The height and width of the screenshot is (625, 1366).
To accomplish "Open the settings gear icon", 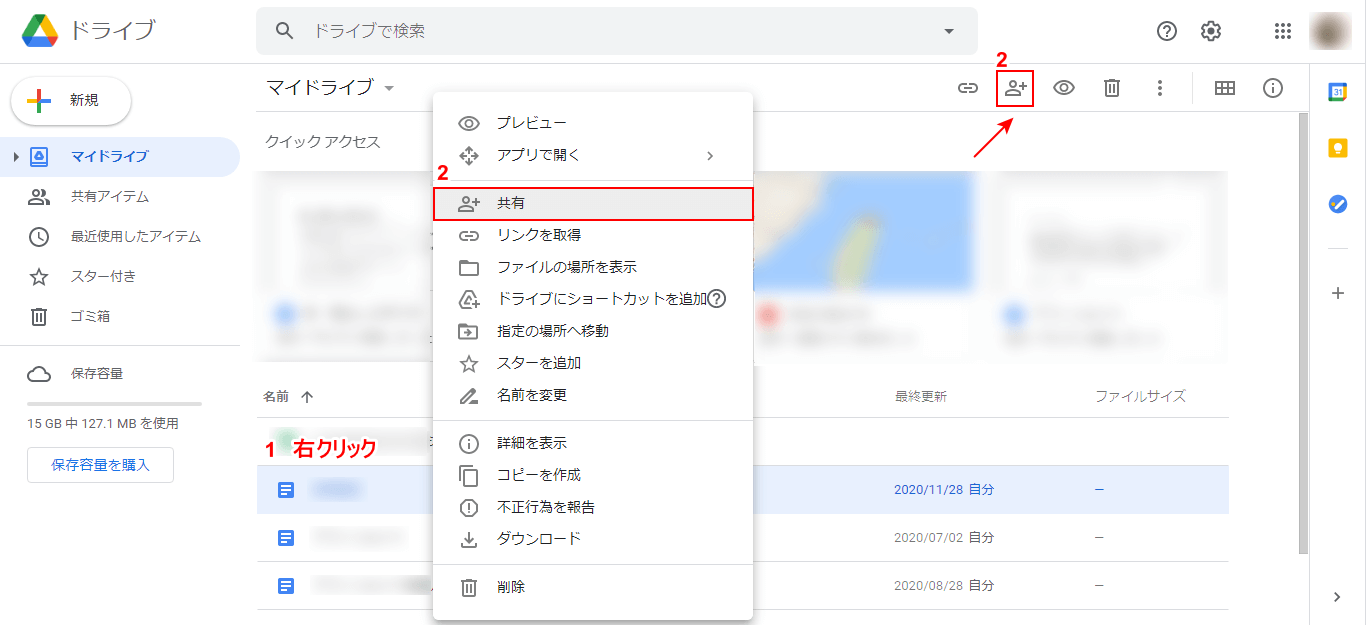I will (x=1211, y=31).
